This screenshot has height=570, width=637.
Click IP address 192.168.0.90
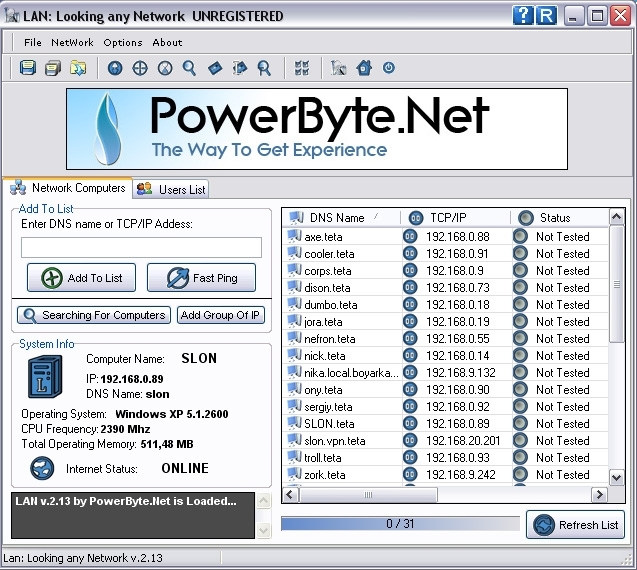[457, 390]
